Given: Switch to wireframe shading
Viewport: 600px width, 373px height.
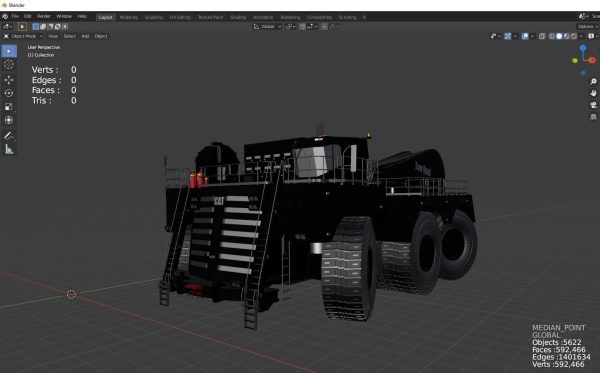Looking at the screenshot, I should click(552, 36).
